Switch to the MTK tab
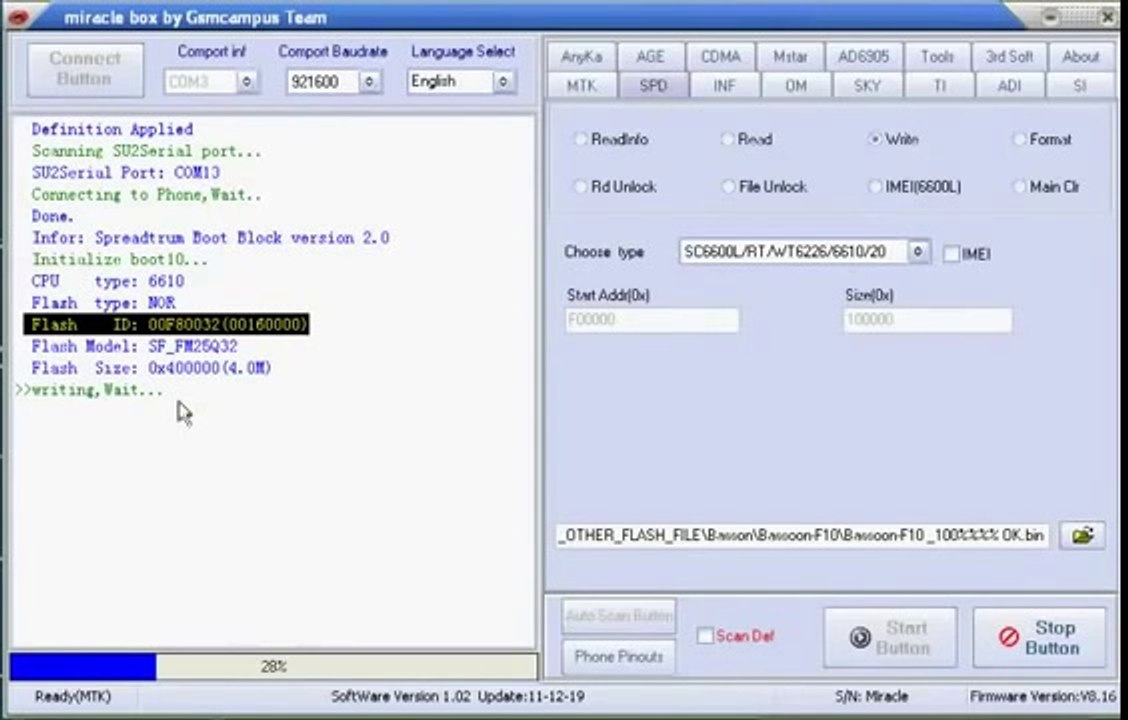Screen dimensions: 1128x720 581,86
